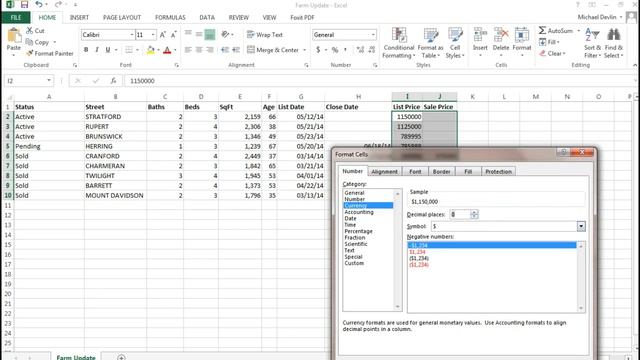Click AutoSum
Image resolution: width=640 pixels, height=360 pixels.
556,31
